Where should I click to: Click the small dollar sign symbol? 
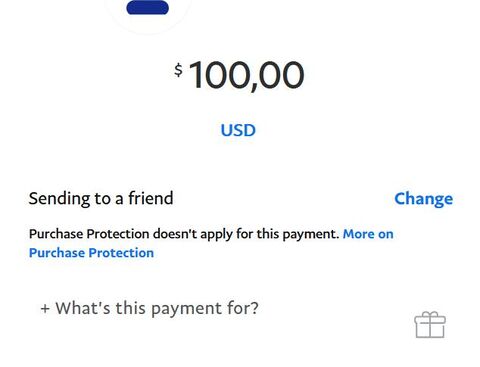pyautogui.click(x=179, y=70)
